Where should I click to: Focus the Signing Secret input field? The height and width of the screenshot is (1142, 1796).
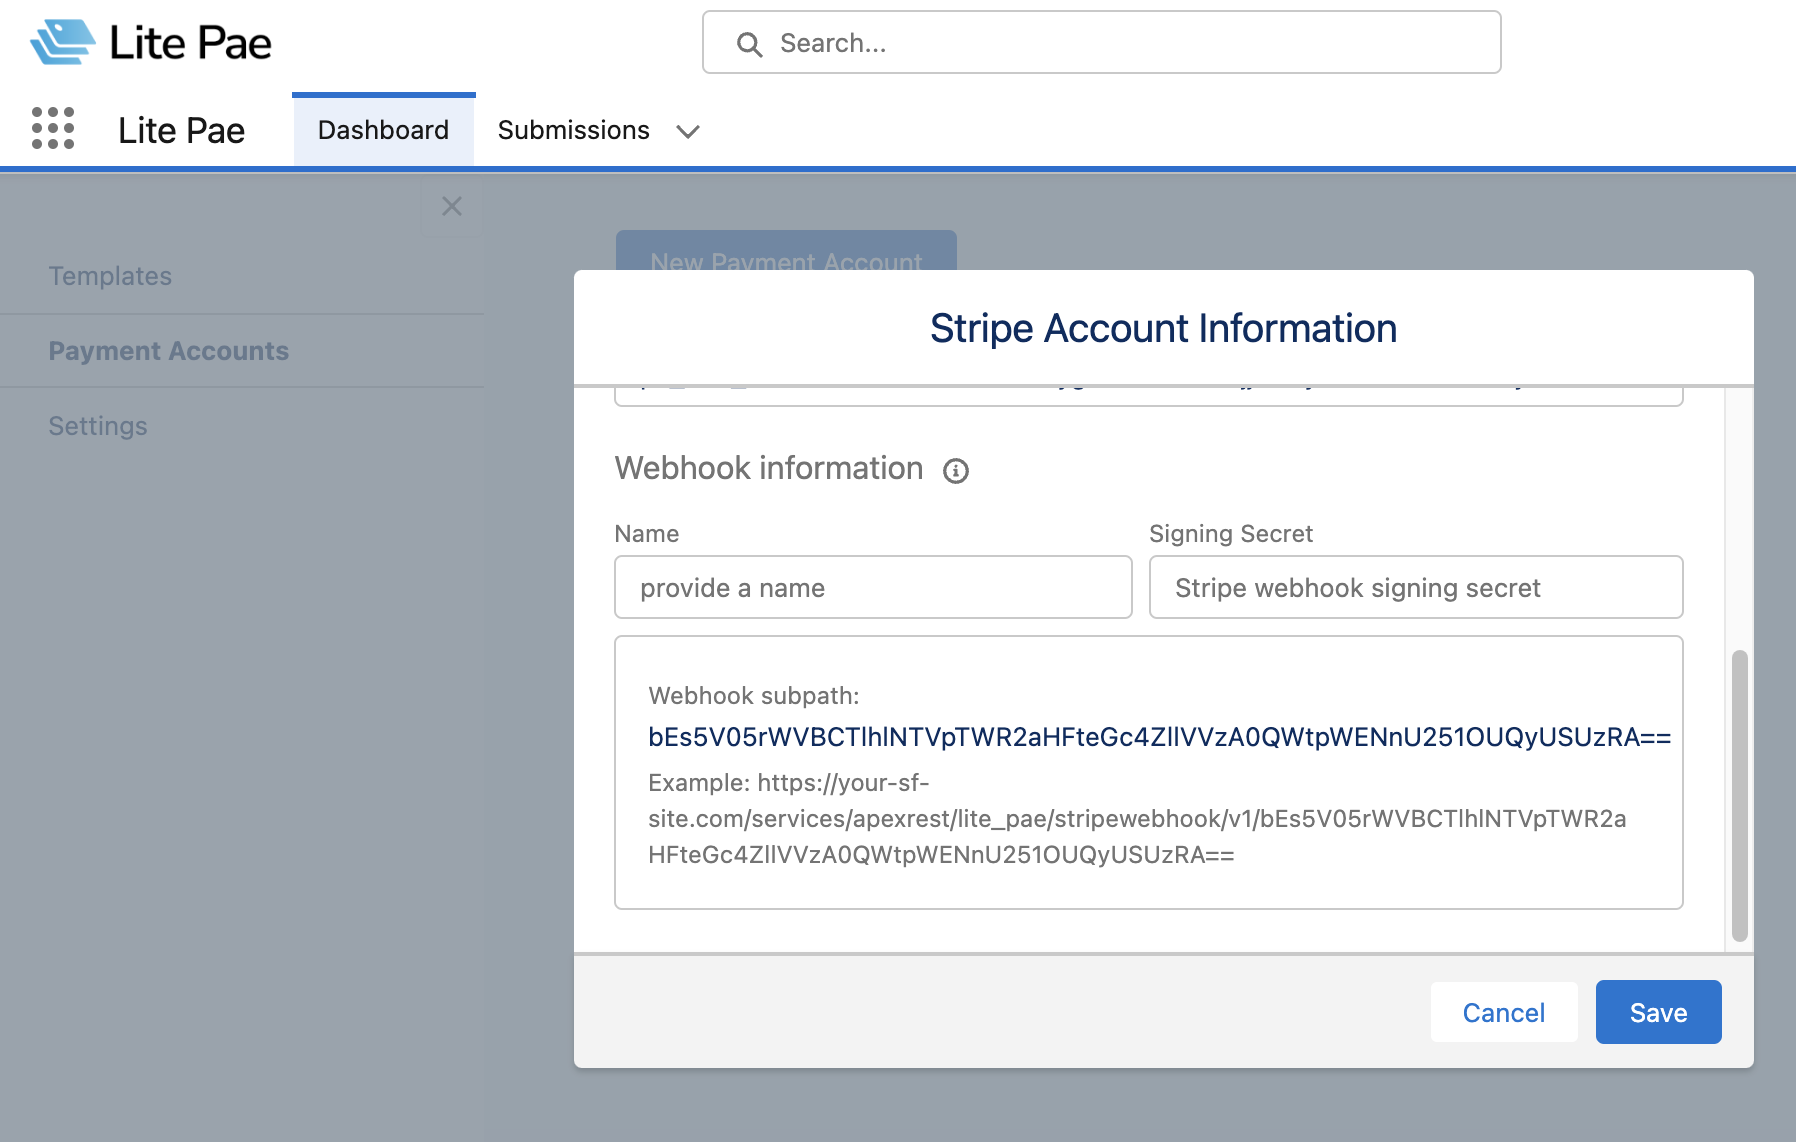pos(1416,587)
